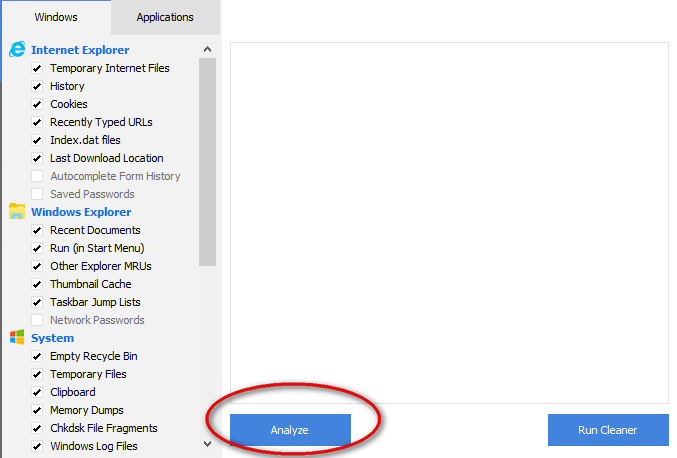Uncheck Windows Log Files checkbox
This screenshot has width=677, height=458.
coord(37,446)
